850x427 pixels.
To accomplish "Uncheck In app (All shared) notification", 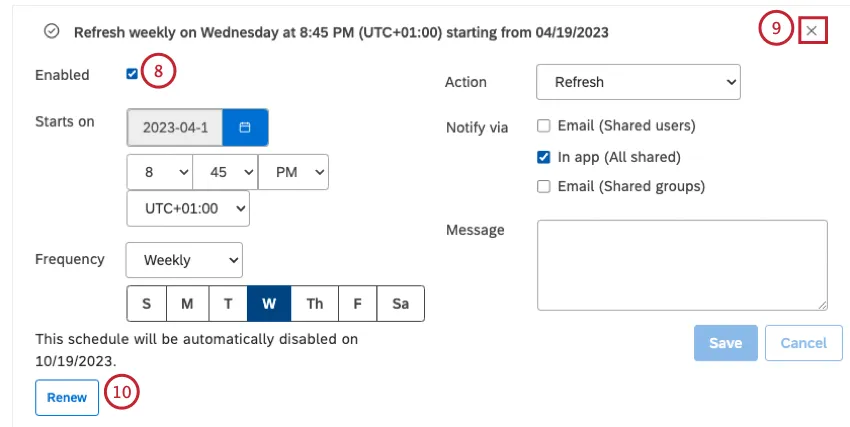I will (543, 157).
